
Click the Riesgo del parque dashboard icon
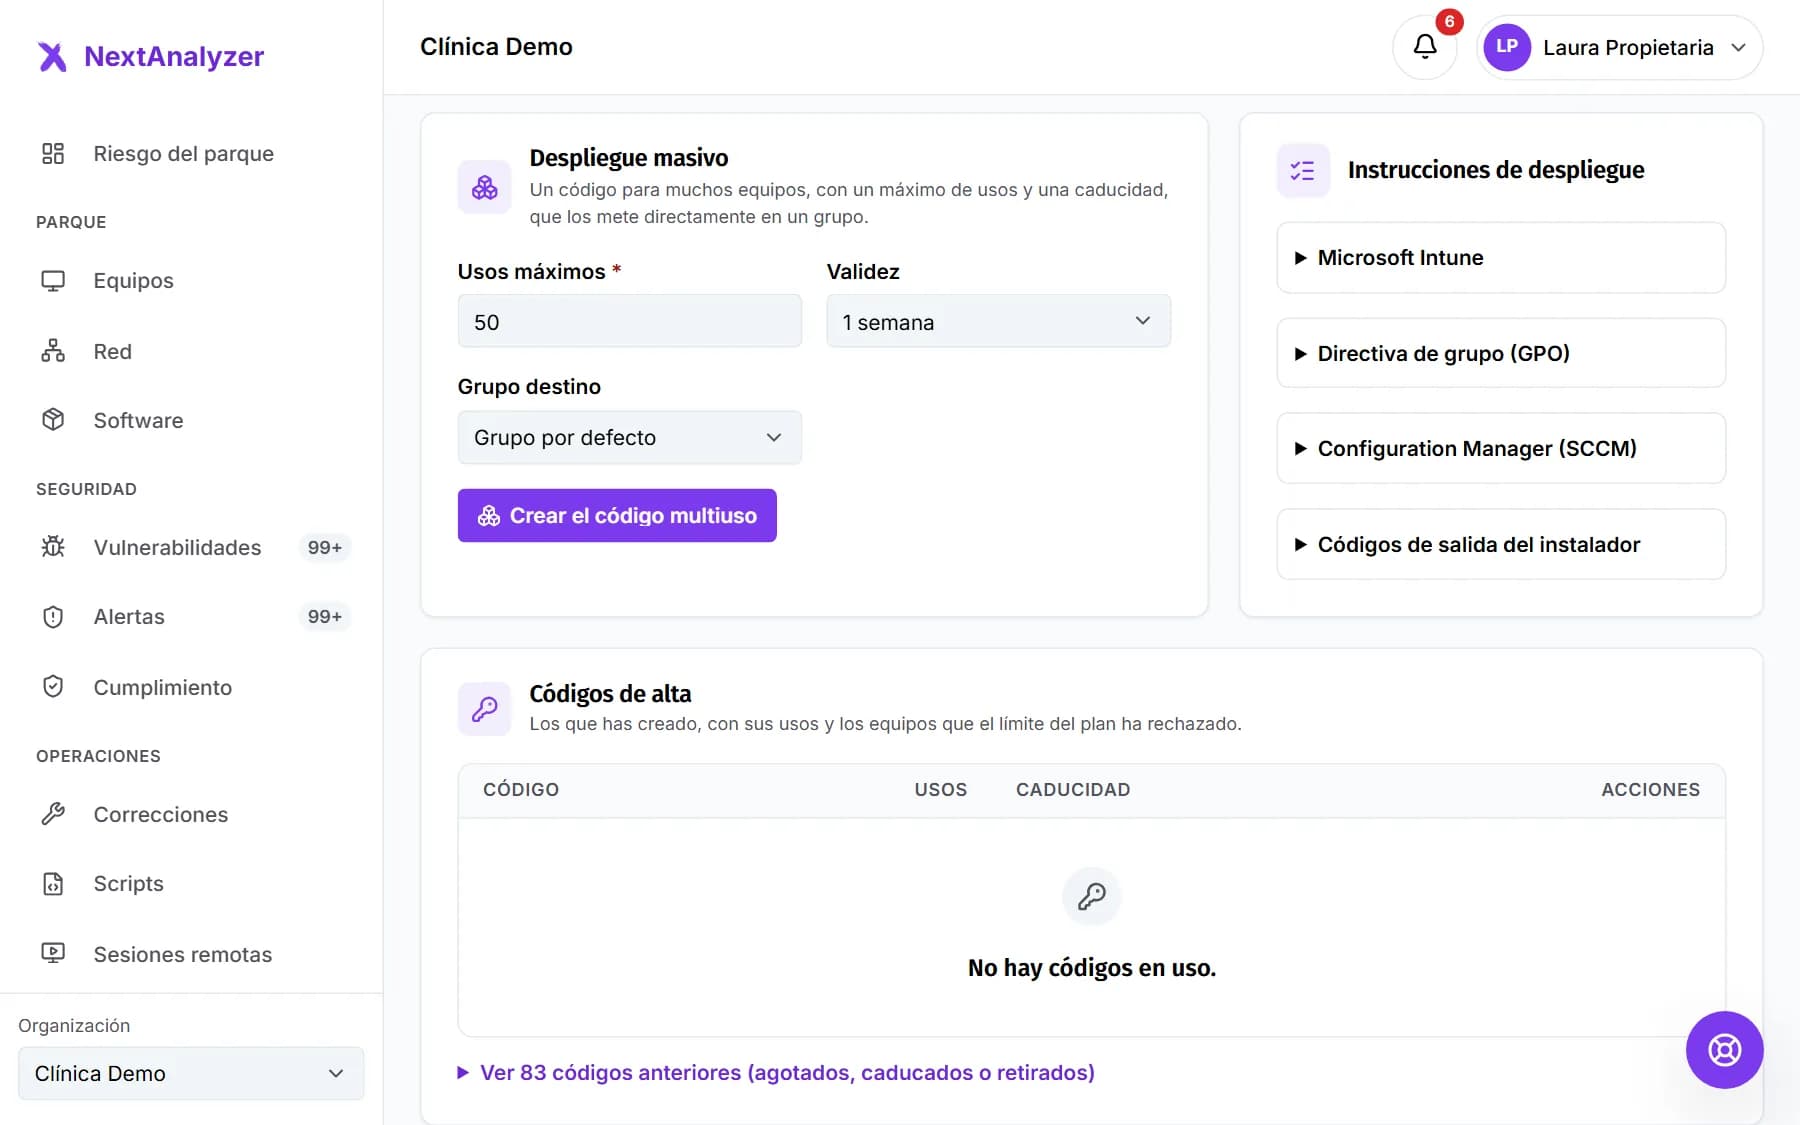53,153
